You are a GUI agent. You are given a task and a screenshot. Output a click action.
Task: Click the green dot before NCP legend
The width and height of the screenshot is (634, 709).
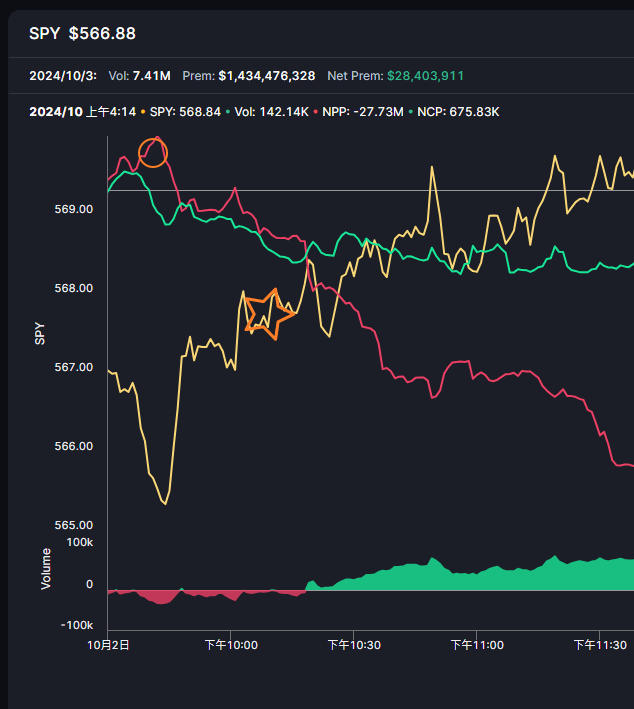click(x=412, y=111)
